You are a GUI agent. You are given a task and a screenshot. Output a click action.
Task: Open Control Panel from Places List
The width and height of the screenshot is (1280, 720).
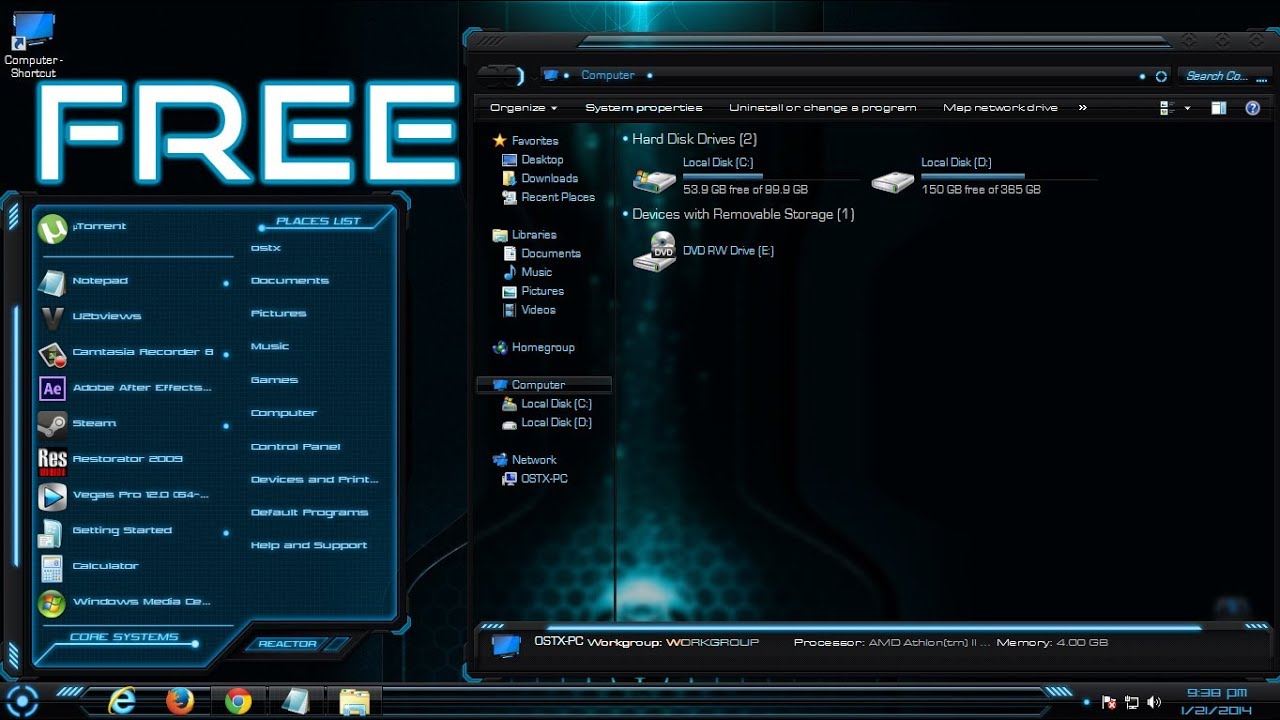(x=295, y=447)
